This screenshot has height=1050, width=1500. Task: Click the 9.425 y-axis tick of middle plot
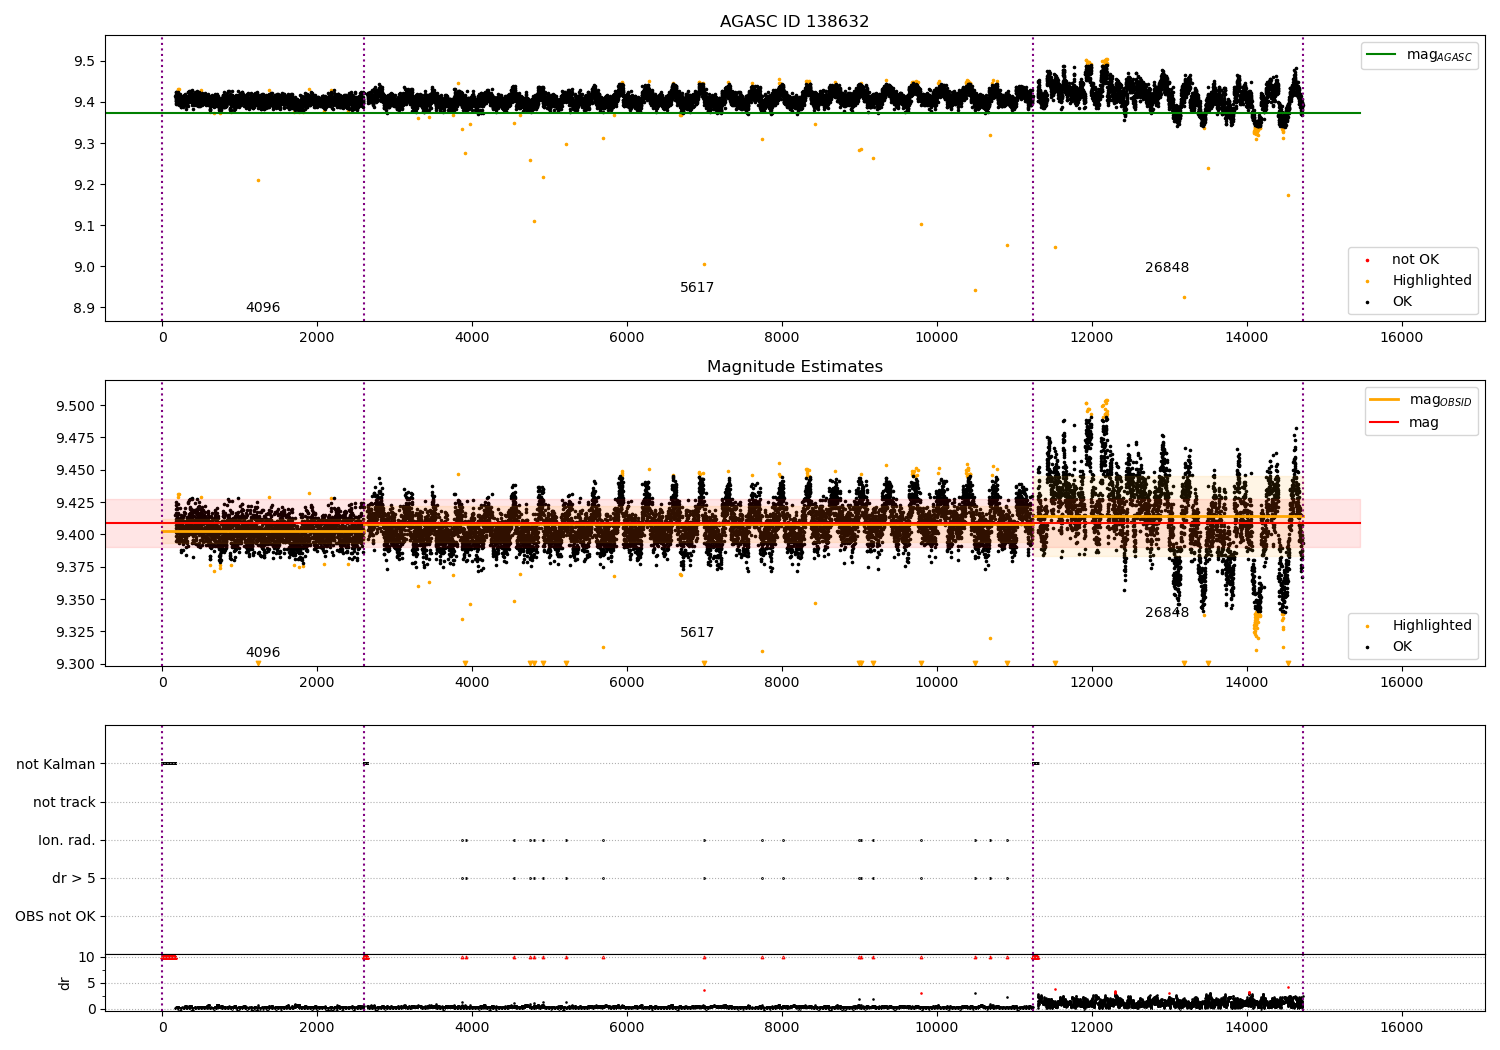(76, 503)
